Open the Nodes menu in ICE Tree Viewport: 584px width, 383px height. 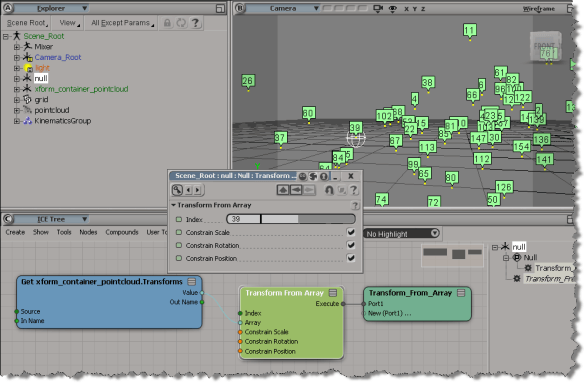[88, 232]
